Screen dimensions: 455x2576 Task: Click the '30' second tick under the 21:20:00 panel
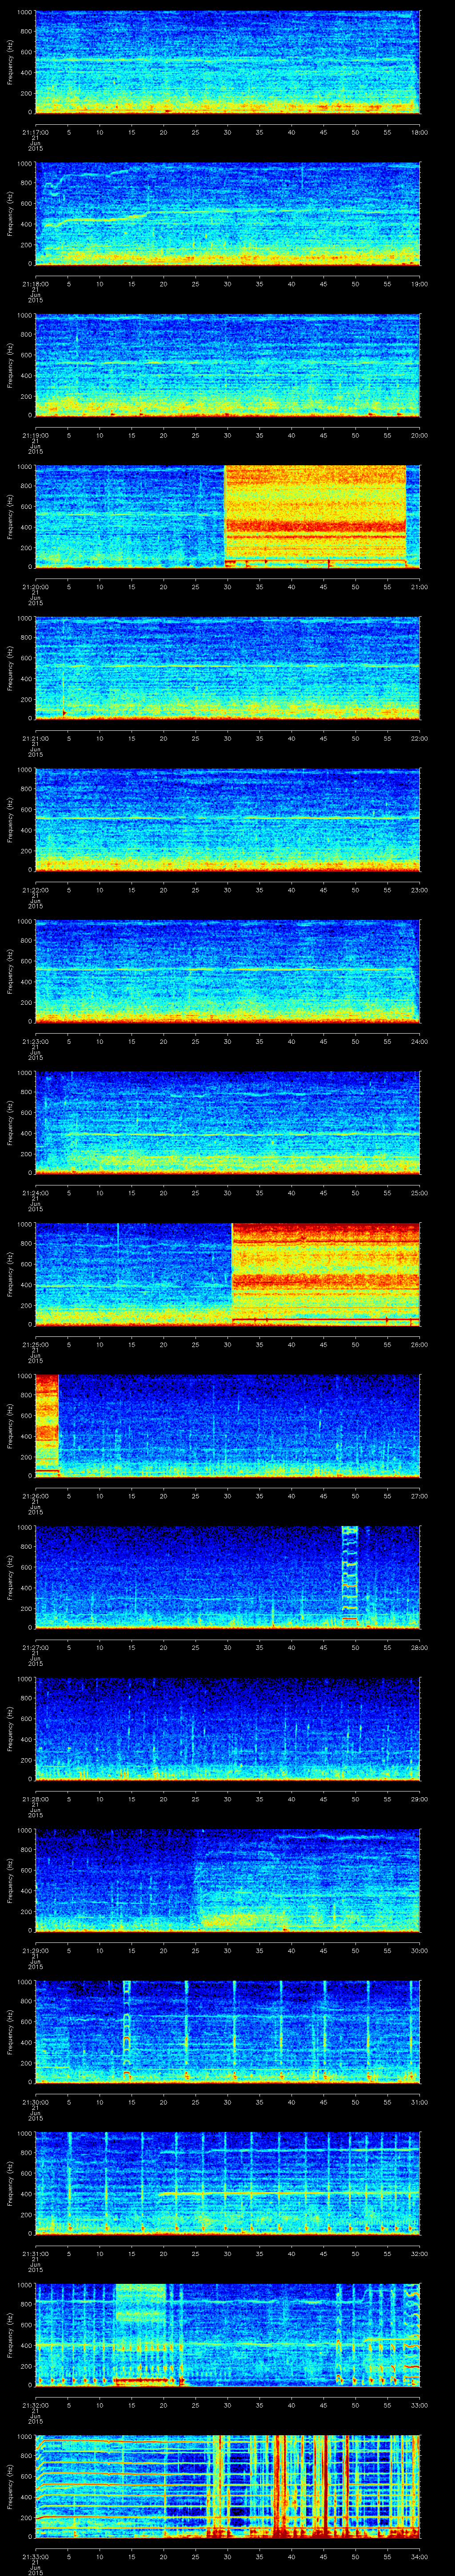pos(228,586)
